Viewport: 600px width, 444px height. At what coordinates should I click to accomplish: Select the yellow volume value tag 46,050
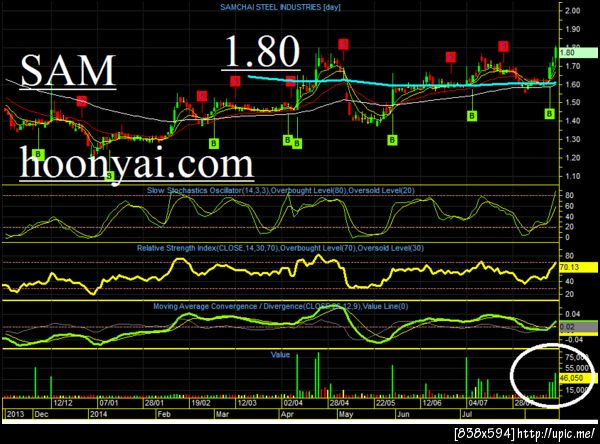tap(576, 378)
